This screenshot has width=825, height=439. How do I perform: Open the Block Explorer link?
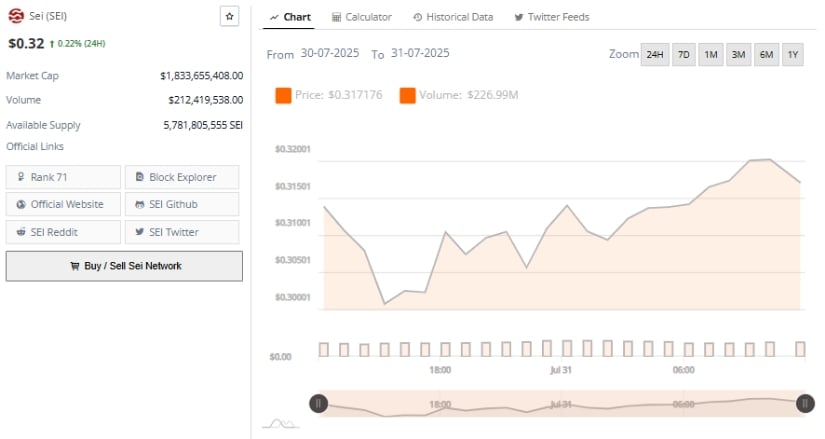coord(182,177)
